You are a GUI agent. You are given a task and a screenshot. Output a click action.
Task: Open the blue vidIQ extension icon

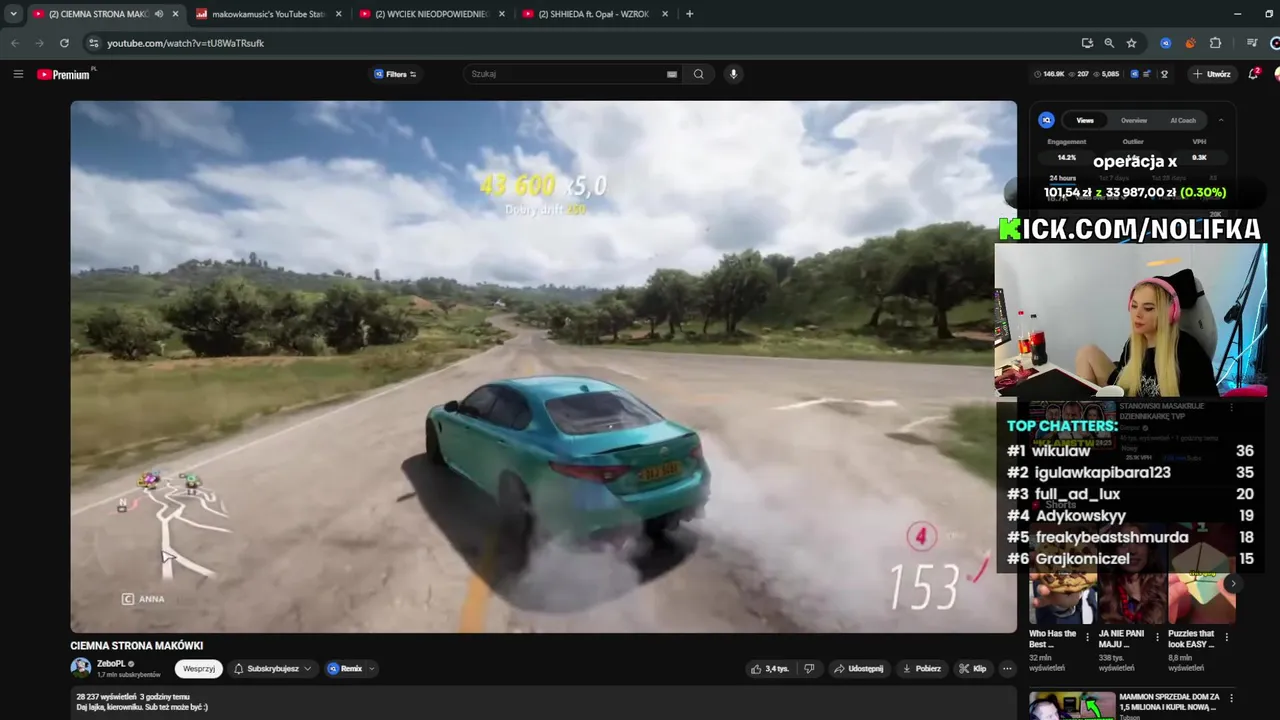coord(1165,43)
